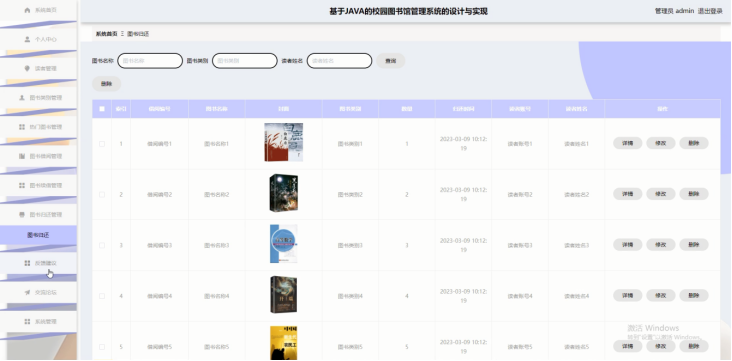This screenshot has width=732, height=361.
Task: Click 修改 for row 借阅编号2
Action: pos(661,194)
